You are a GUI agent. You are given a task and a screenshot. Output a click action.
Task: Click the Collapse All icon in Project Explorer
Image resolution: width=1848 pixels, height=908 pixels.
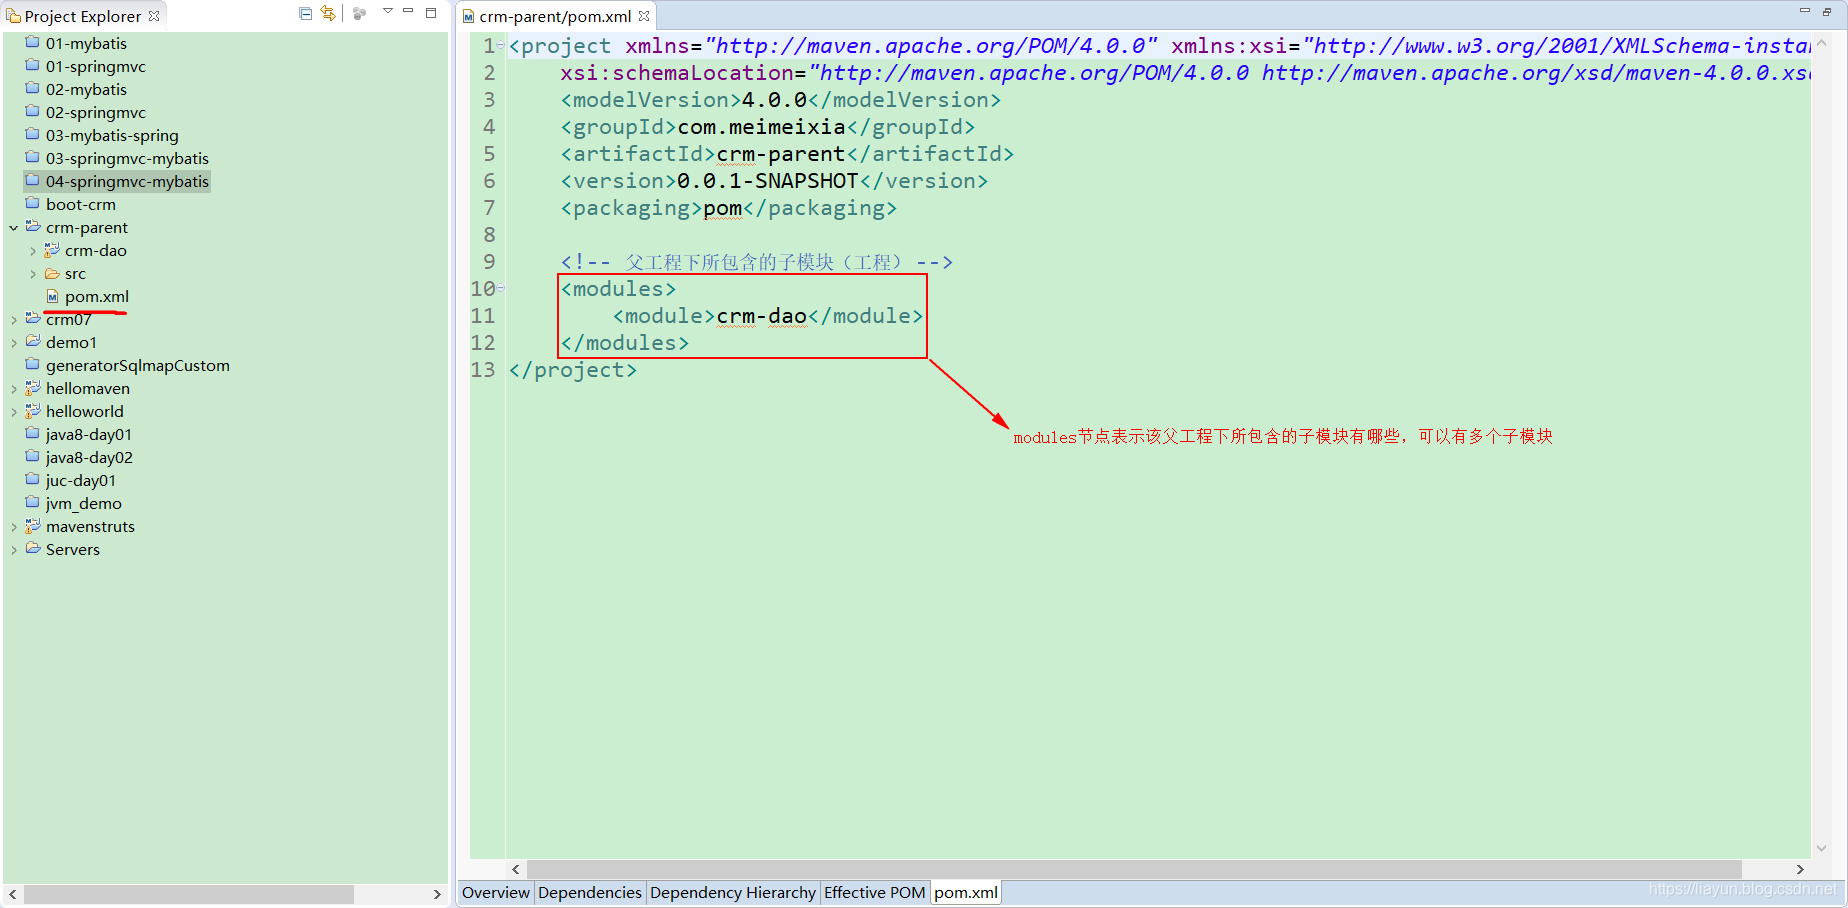(x=306, y=13)
